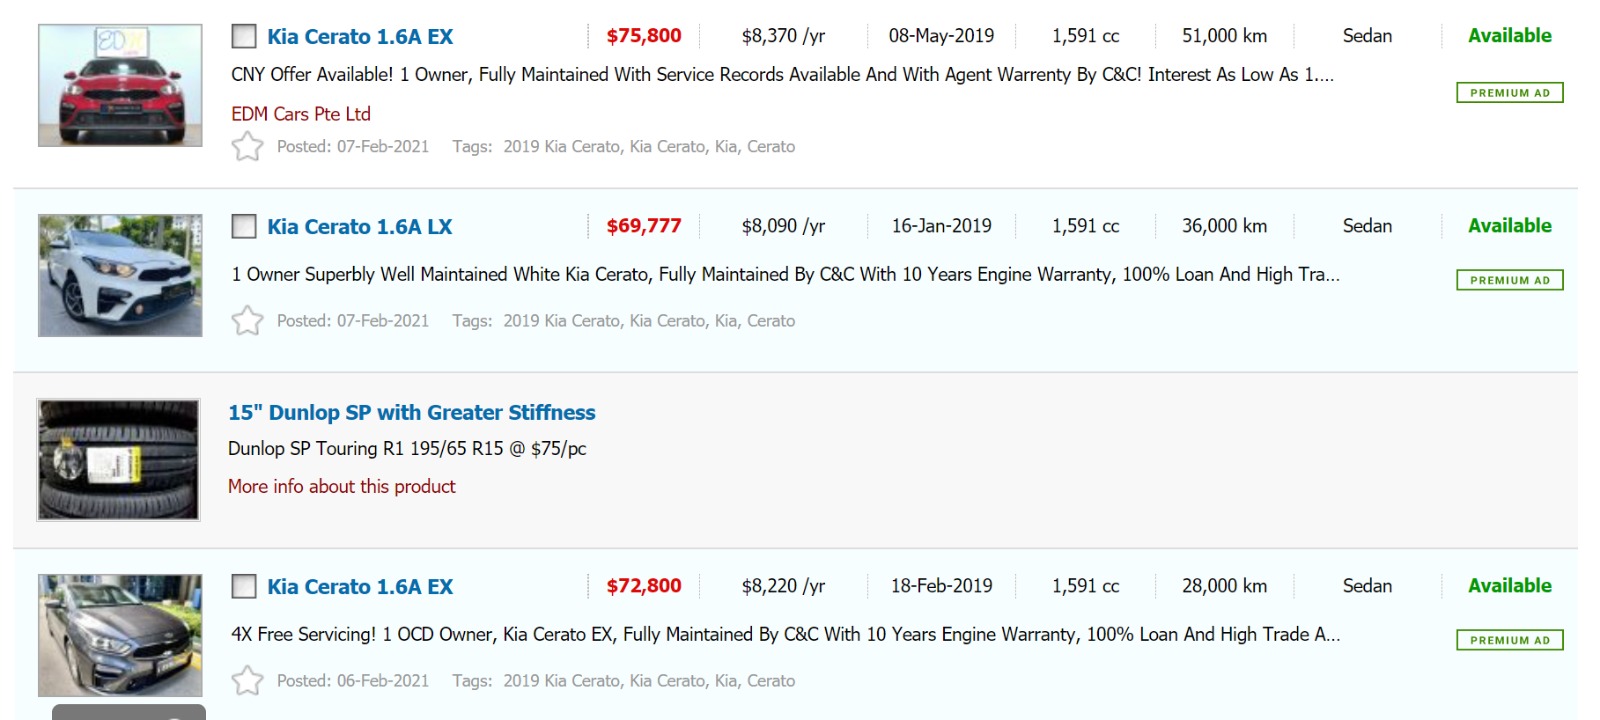Screen dimensions: 1600x720
Task: Click favorite star on white Cerato LX
Action: (x=247, y=321)
